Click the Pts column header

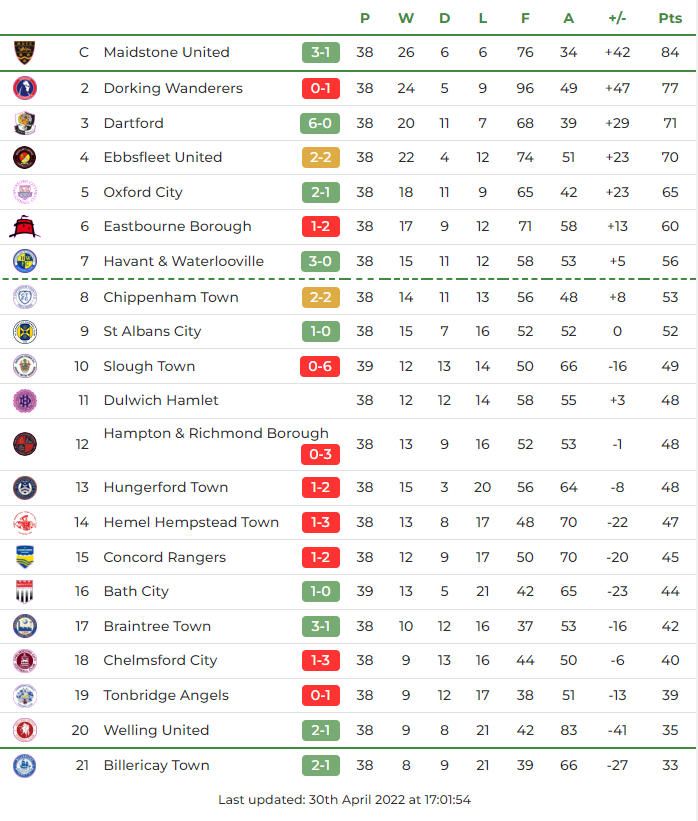coord(670,18)
